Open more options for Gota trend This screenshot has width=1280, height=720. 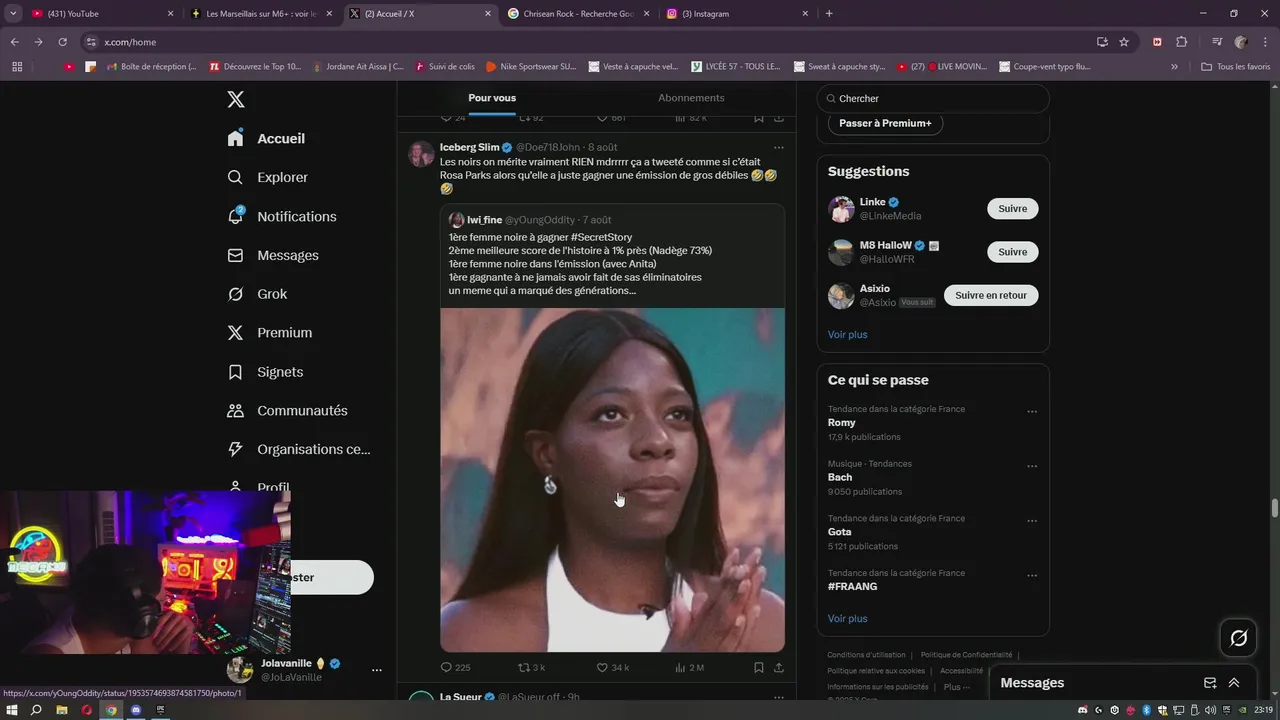pyautogui.click(x=1032, y=521)
